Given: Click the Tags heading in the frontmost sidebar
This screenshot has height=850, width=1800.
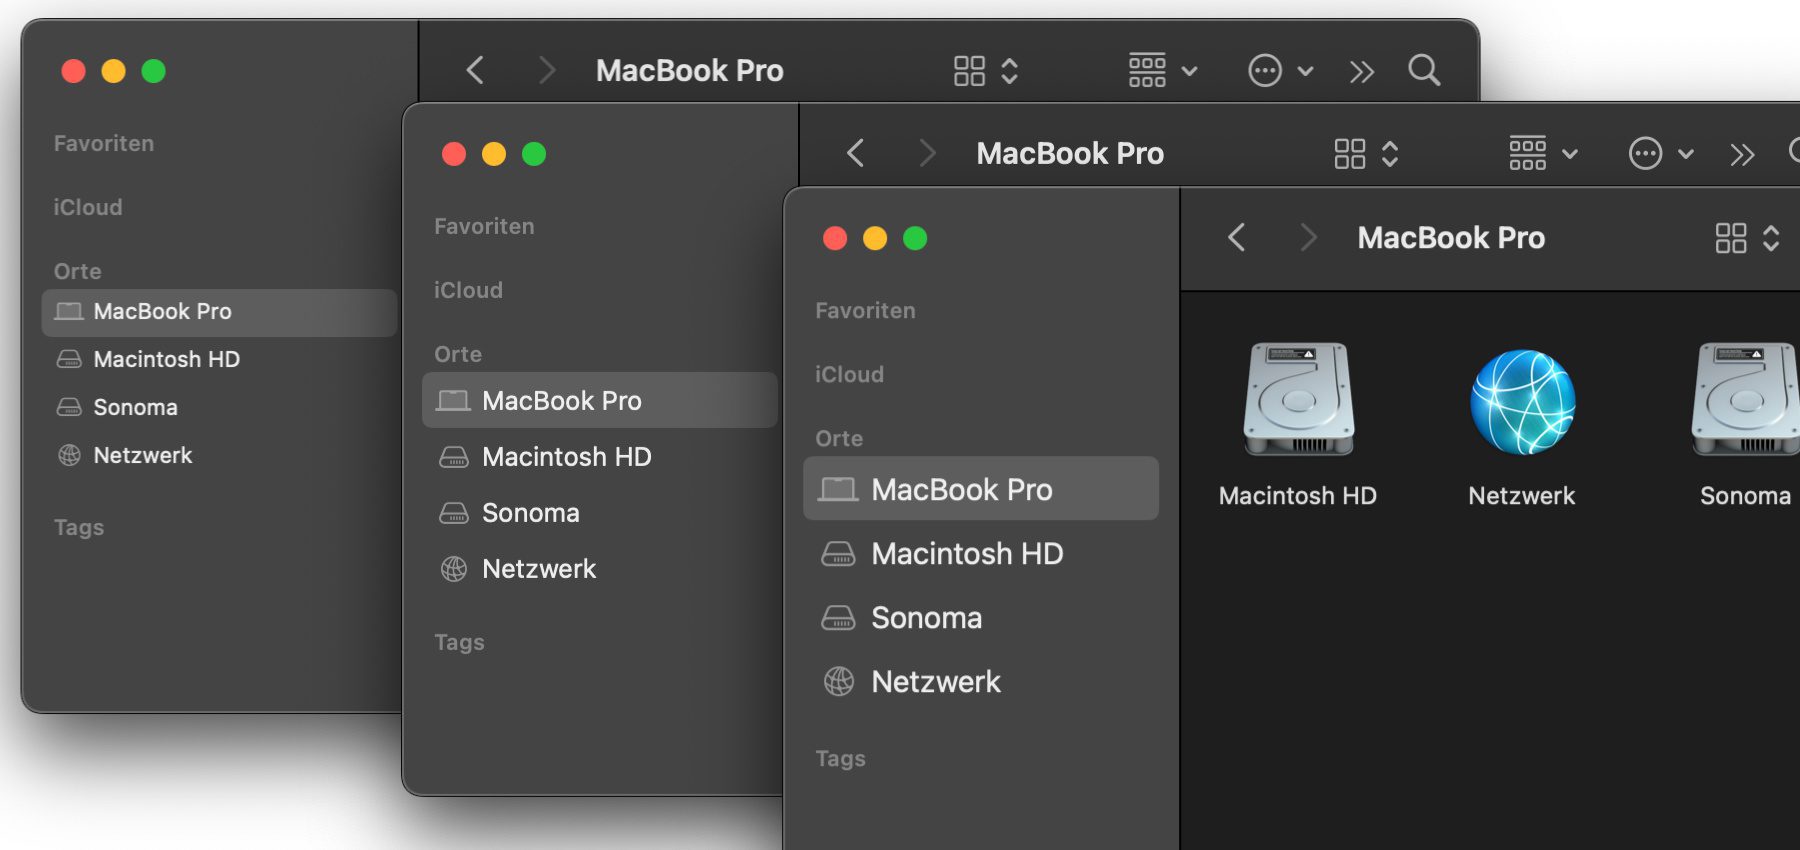Looking at the screenshot, I should 840,759.
